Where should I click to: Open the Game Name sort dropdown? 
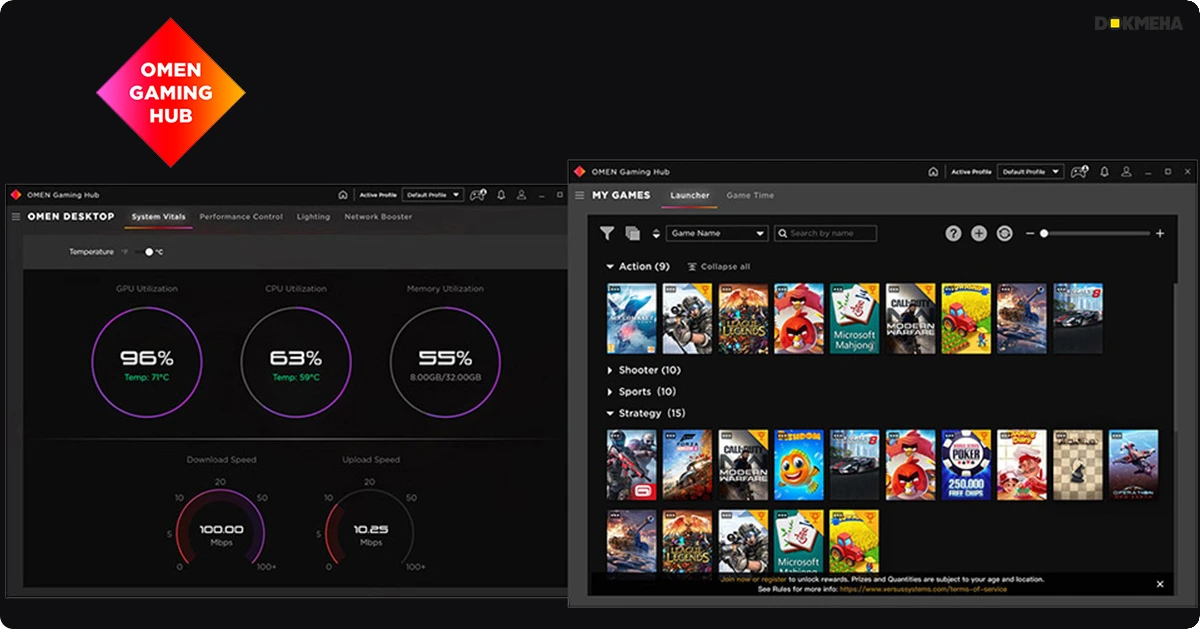coord(717,233)
